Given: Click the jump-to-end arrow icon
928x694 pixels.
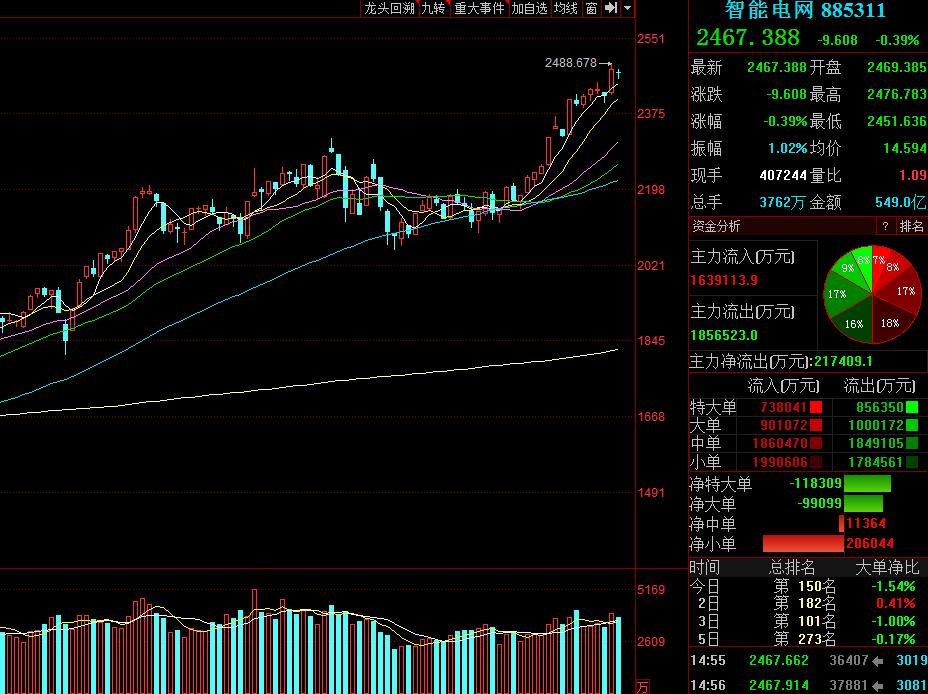Looking at the screenshot, I should (611, 8).
